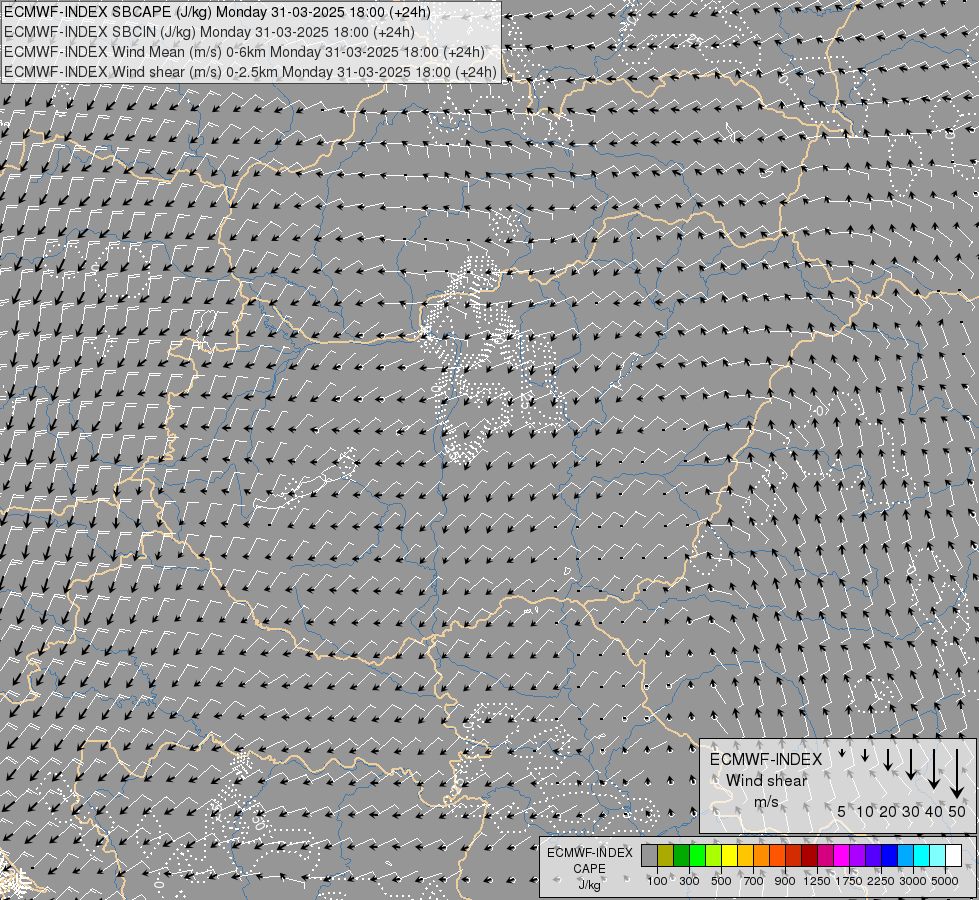
Task: Select the grey CAPE legend swatch
Action: (x=649, y=855)
